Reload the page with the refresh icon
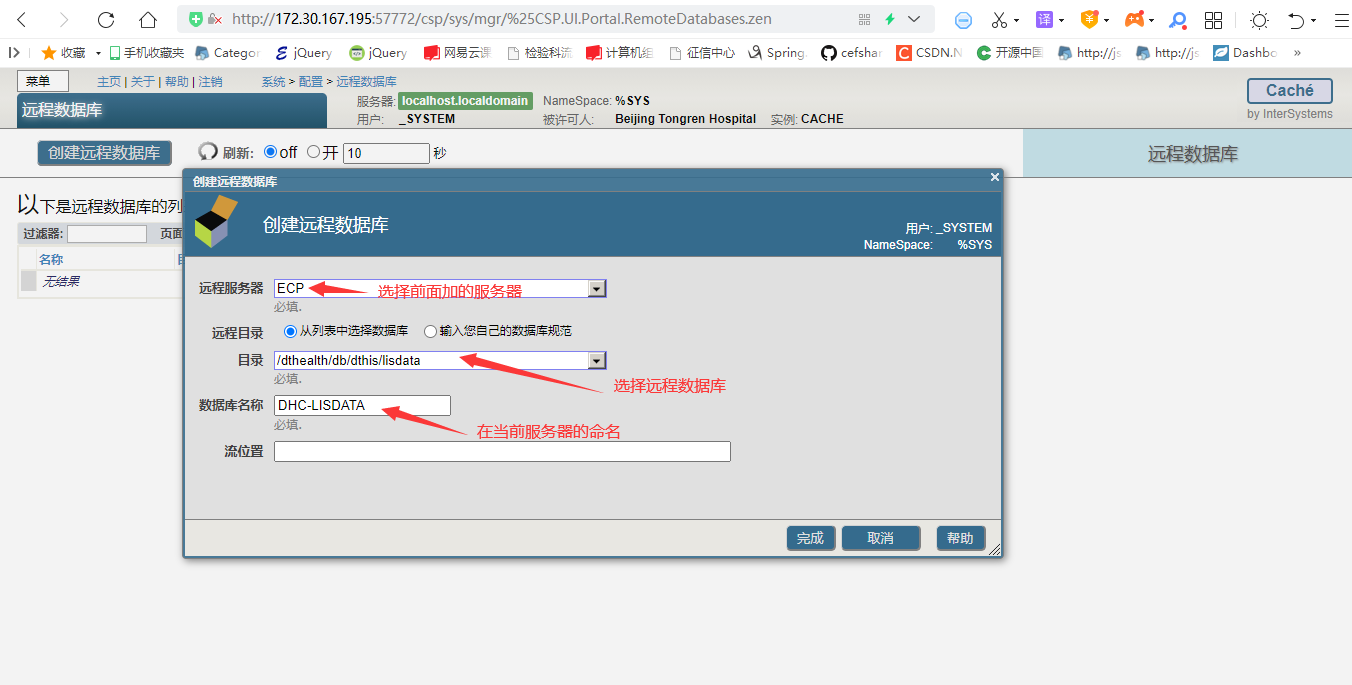1352x685 pixels. coord(106,19)
